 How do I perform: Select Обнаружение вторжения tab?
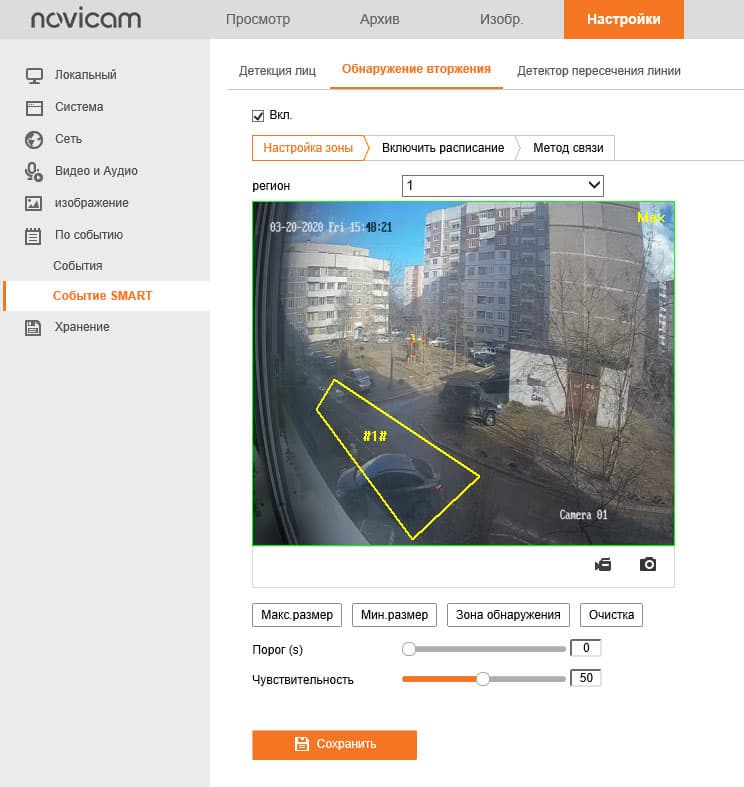tap(416, 69)
